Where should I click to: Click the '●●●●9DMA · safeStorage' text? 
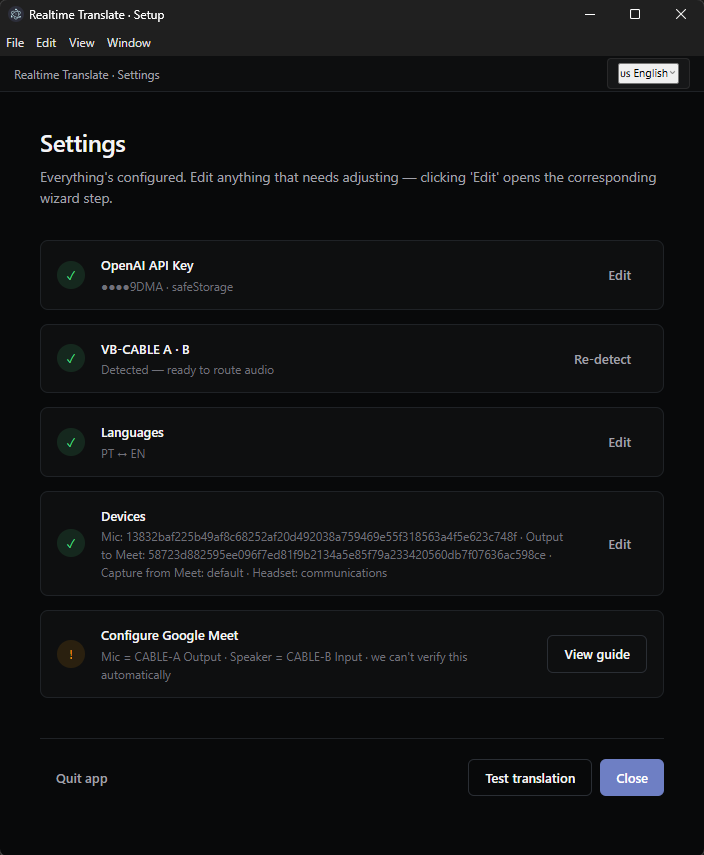[167, 287]
